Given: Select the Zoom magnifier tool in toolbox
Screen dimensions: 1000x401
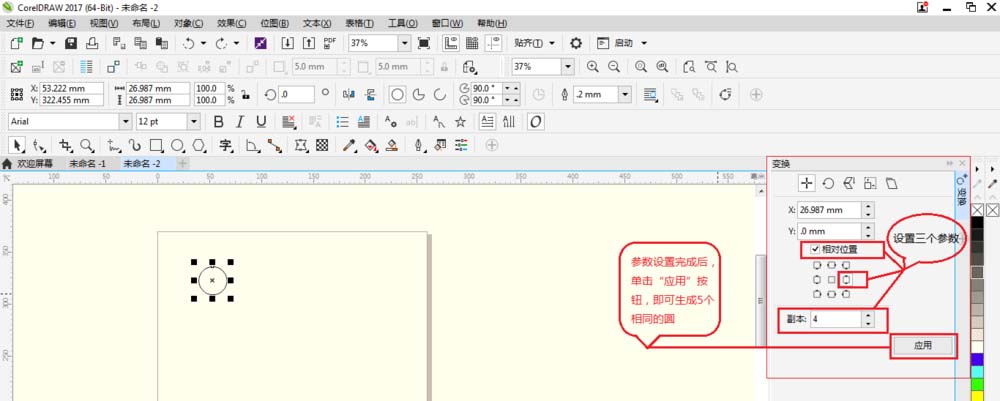Looking at the screenshot, I should tap(86, 145).
